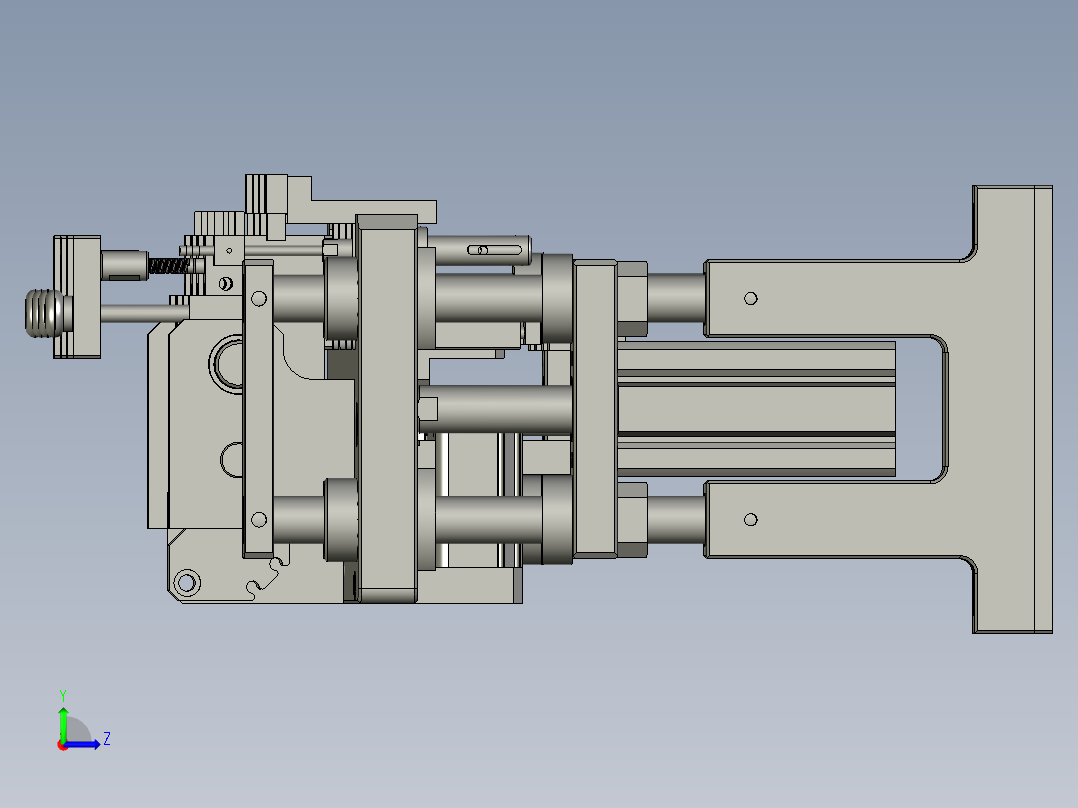This screenshot has height=808, width=1078.
Task: Select the thick vertical center plate
Action: (387, 409)
